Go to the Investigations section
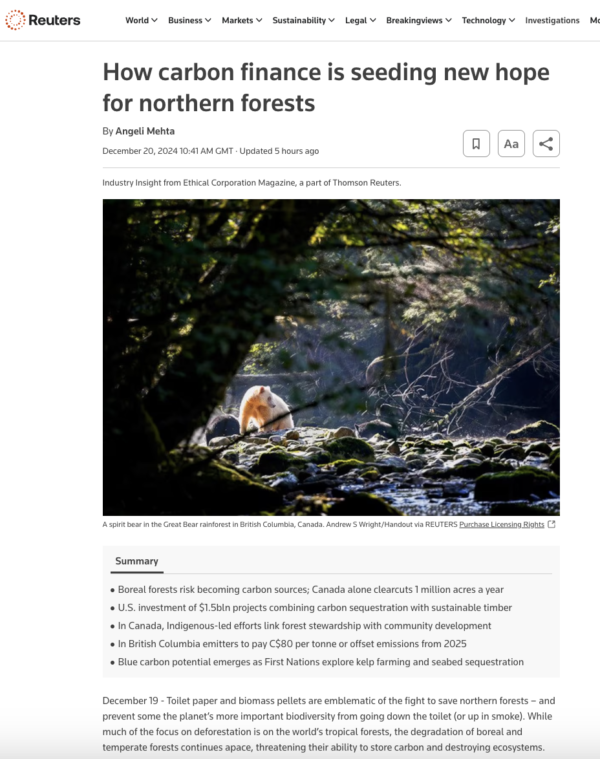The height and width of the screenshot is (759, 600). [552, 20]
